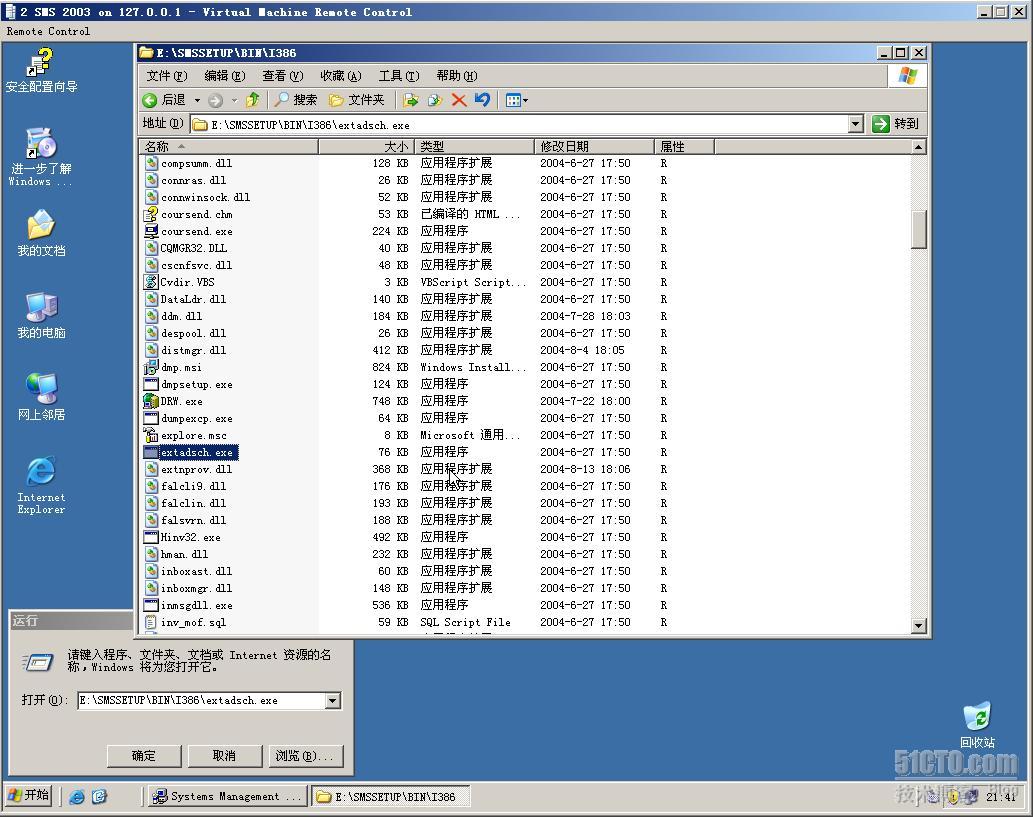Select the dmpsetup.exe file icon
The height and width of the screenshot is (817, 1033).
click(151, 384)
